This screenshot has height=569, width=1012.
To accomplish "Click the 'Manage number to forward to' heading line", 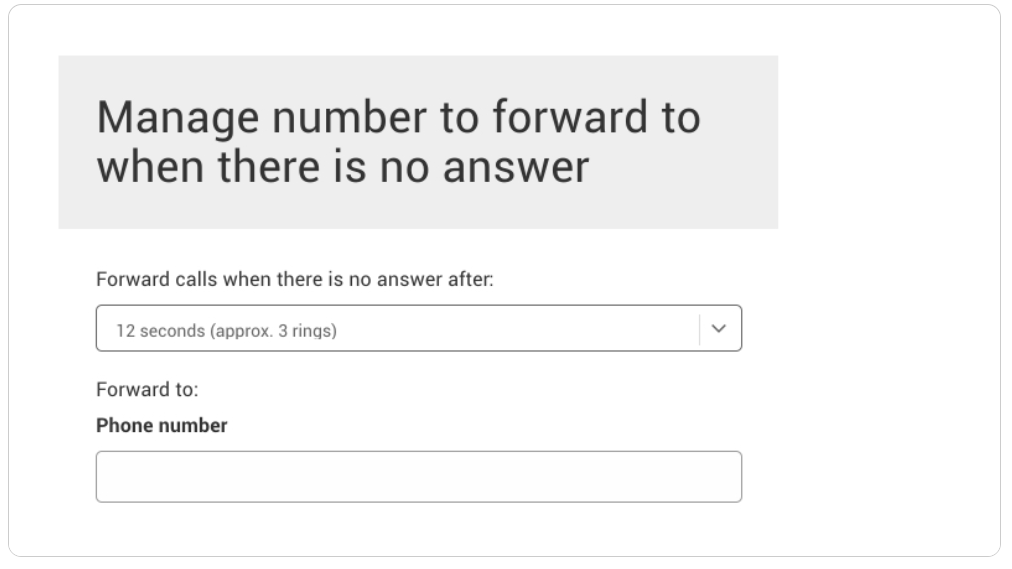I will pyautogui.click(x=399, y=117).
